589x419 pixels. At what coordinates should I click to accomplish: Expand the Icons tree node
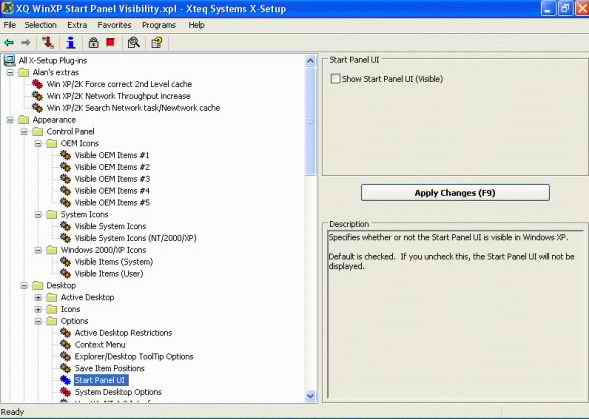pyautogui.click(x=38, y=309)
